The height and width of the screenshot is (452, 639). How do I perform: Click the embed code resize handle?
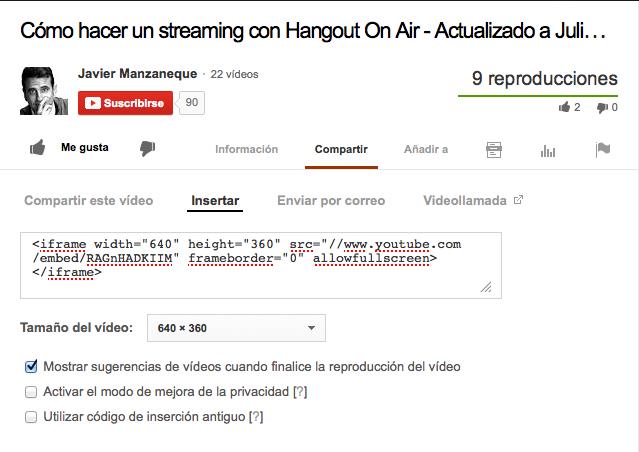point(486,287)
